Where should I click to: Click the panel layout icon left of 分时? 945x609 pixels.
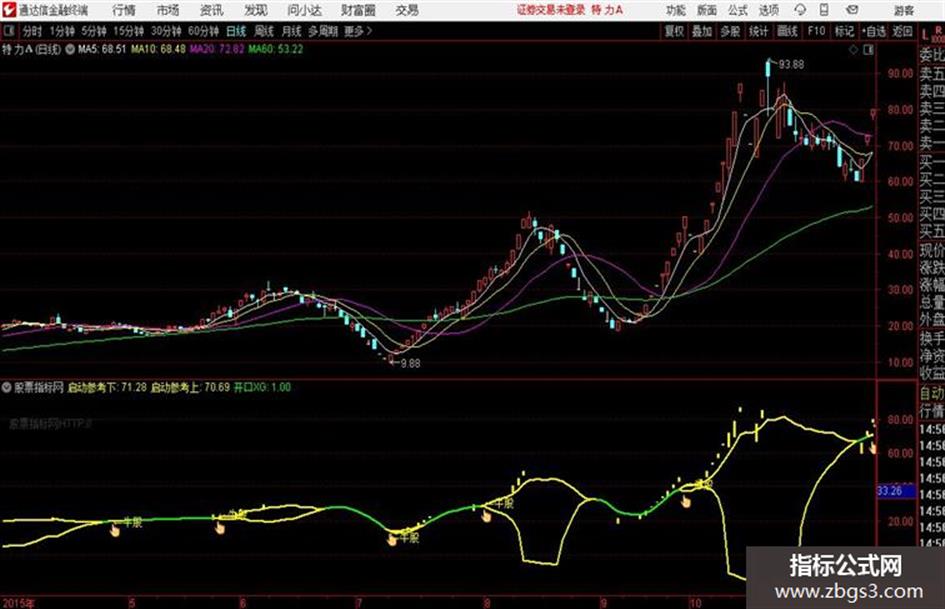[8, 31]
